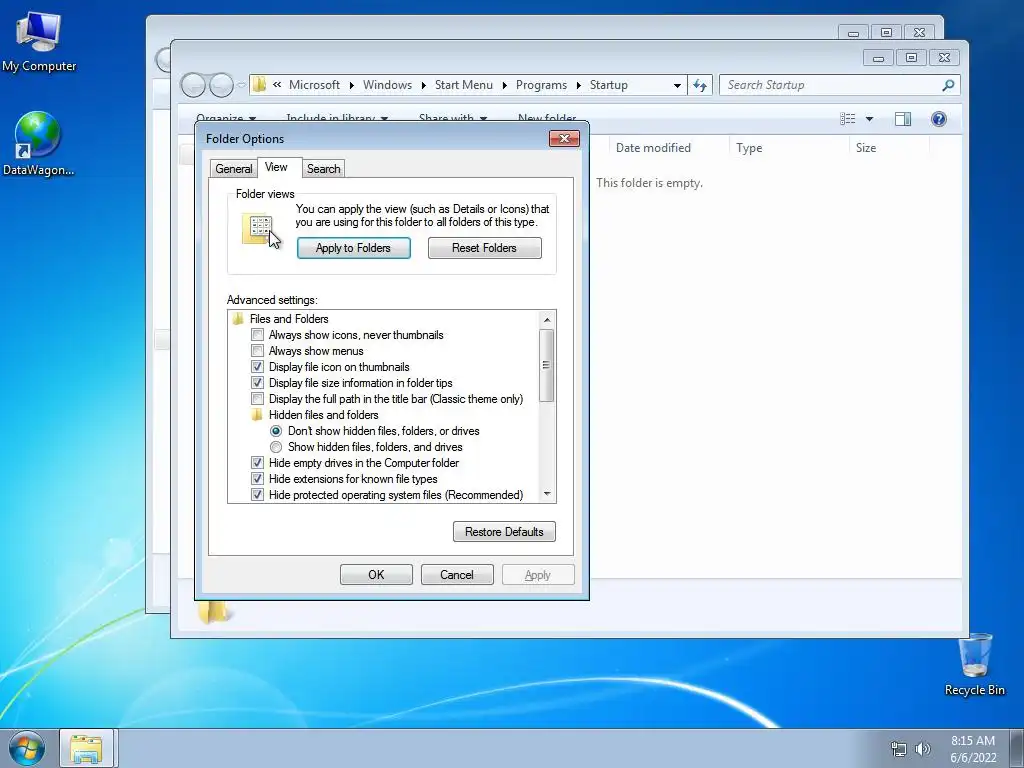This screenshot has width=1024, height=768.
Task: Select Programs in the breadcrumb
Action: click(541, 85)
